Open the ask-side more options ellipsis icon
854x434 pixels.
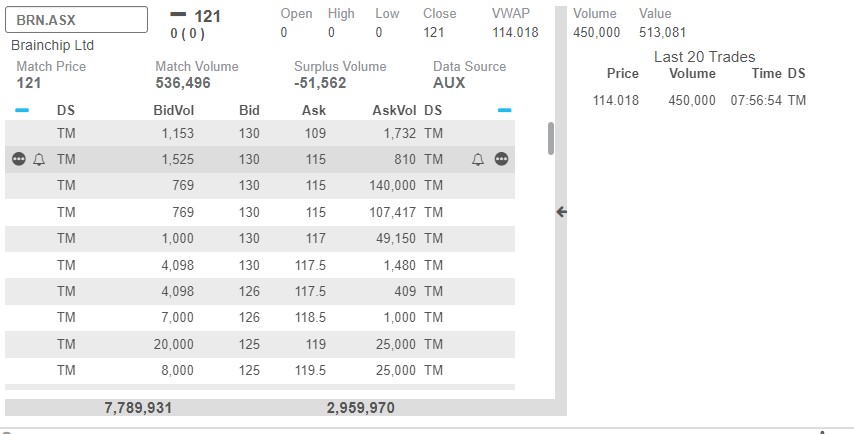[502, 159]
